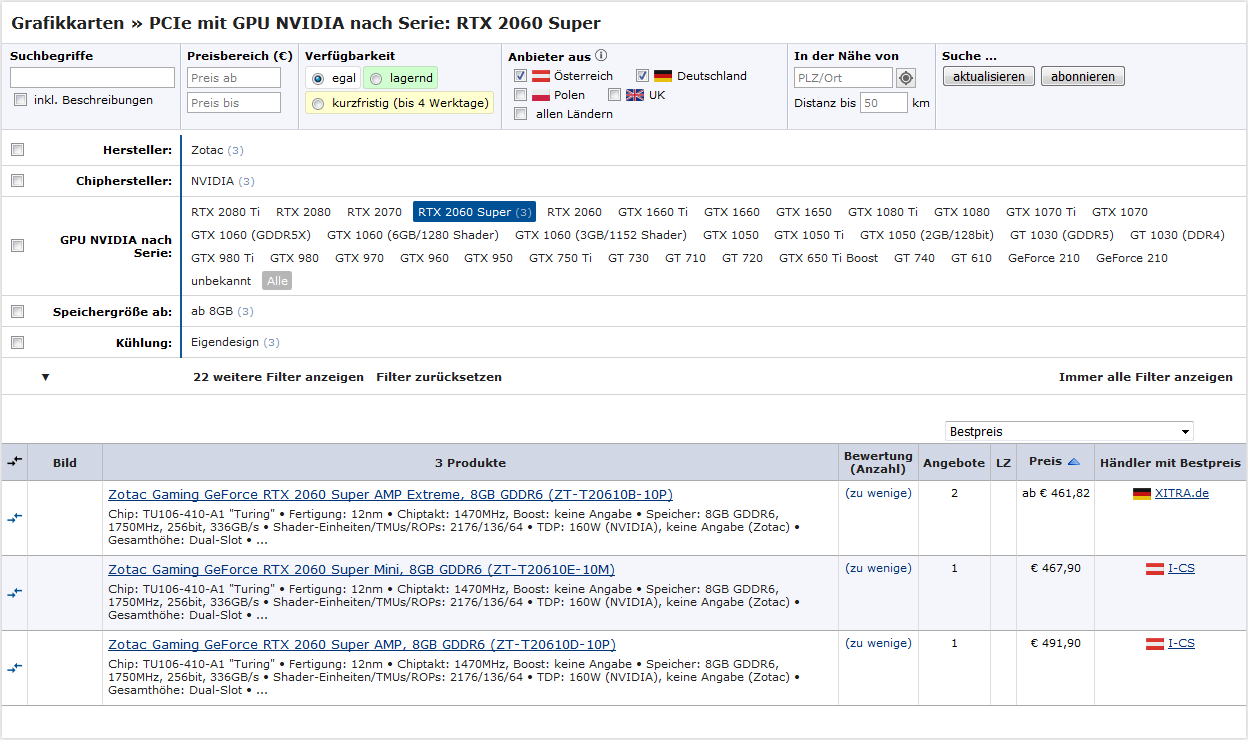The width and height of the screenshot is (1248, 740).
Task: Select the lagernd availability radio button
Action: 376,78
